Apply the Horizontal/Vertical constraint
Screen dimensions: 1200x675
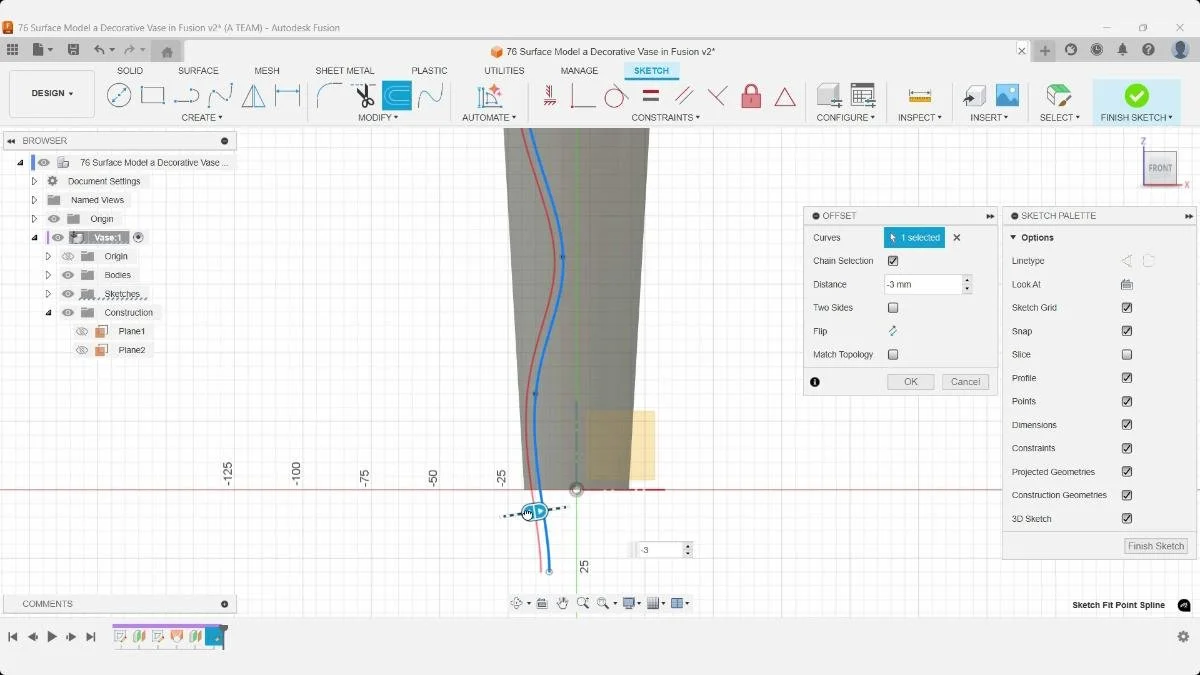click(x=550, y=96)
